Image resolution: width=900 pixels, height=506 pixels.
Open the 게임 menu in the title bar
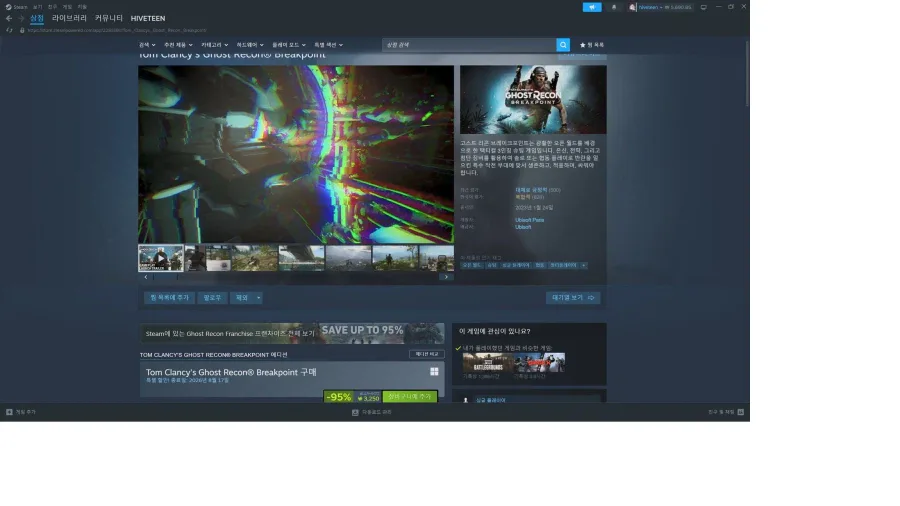coord(67,7)
